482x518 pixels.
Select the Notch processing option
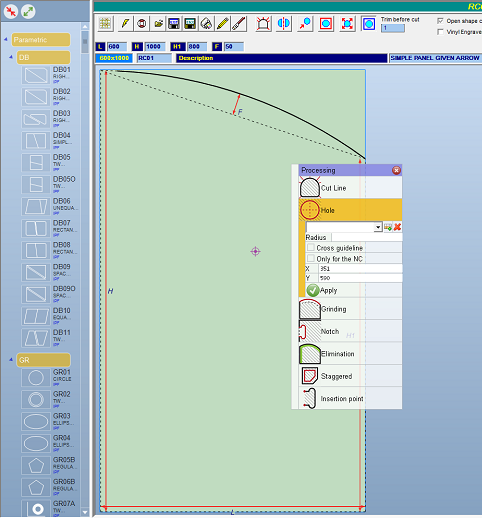[x=350, y=331]
